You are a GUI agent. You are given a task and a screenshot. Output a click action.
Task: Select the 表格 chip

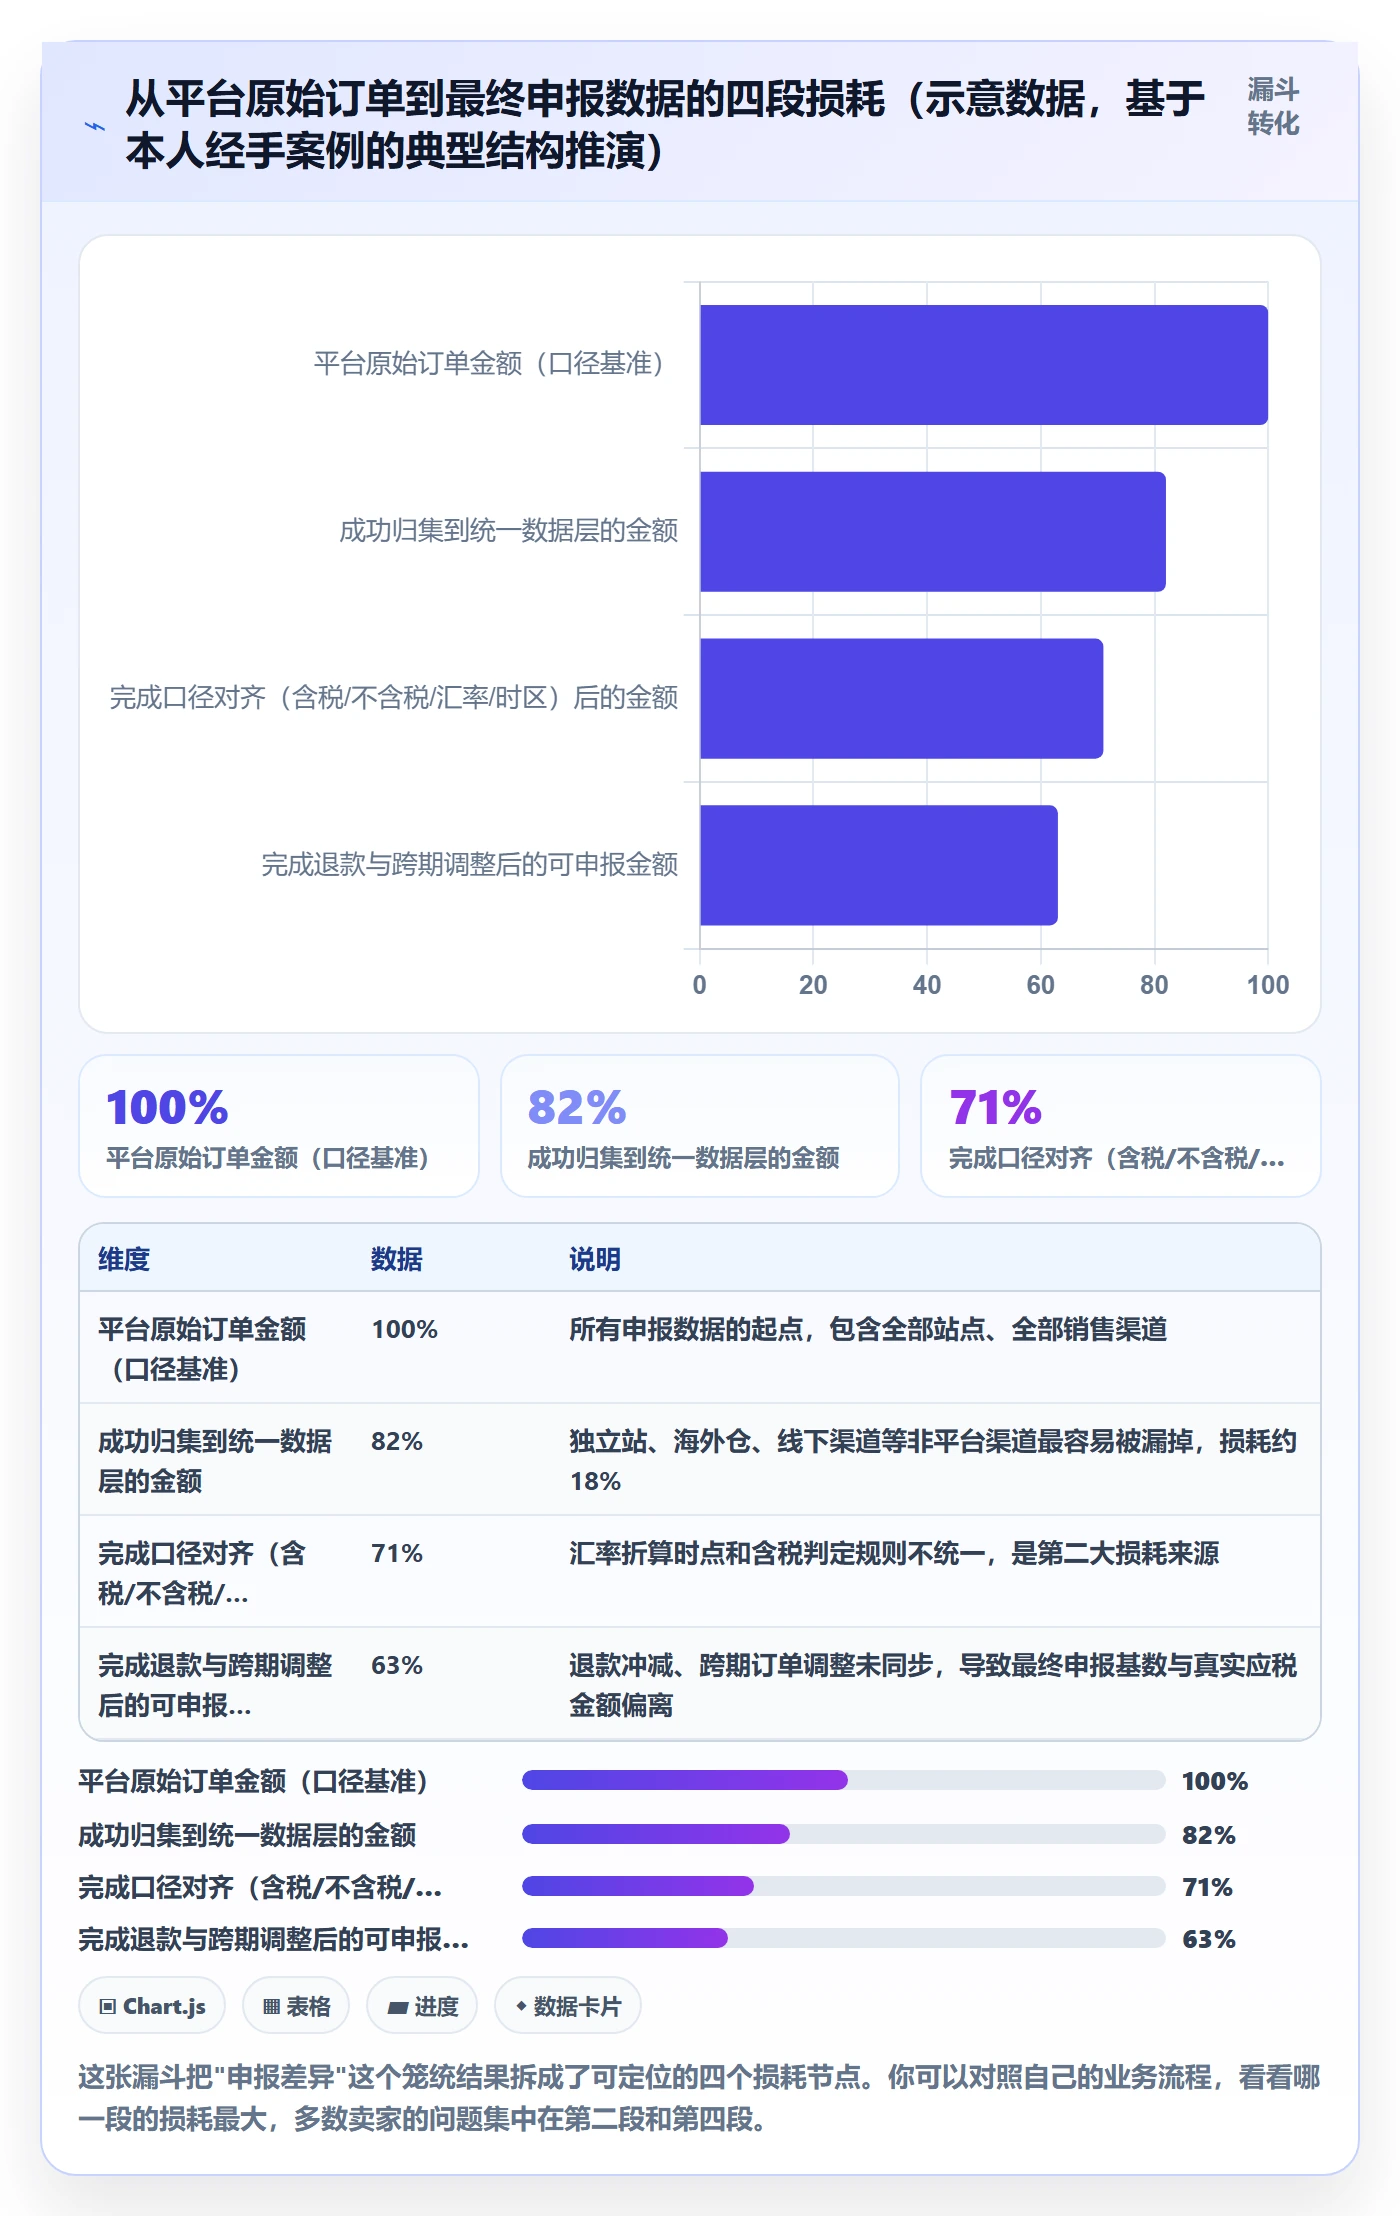tap(296, 2005)
